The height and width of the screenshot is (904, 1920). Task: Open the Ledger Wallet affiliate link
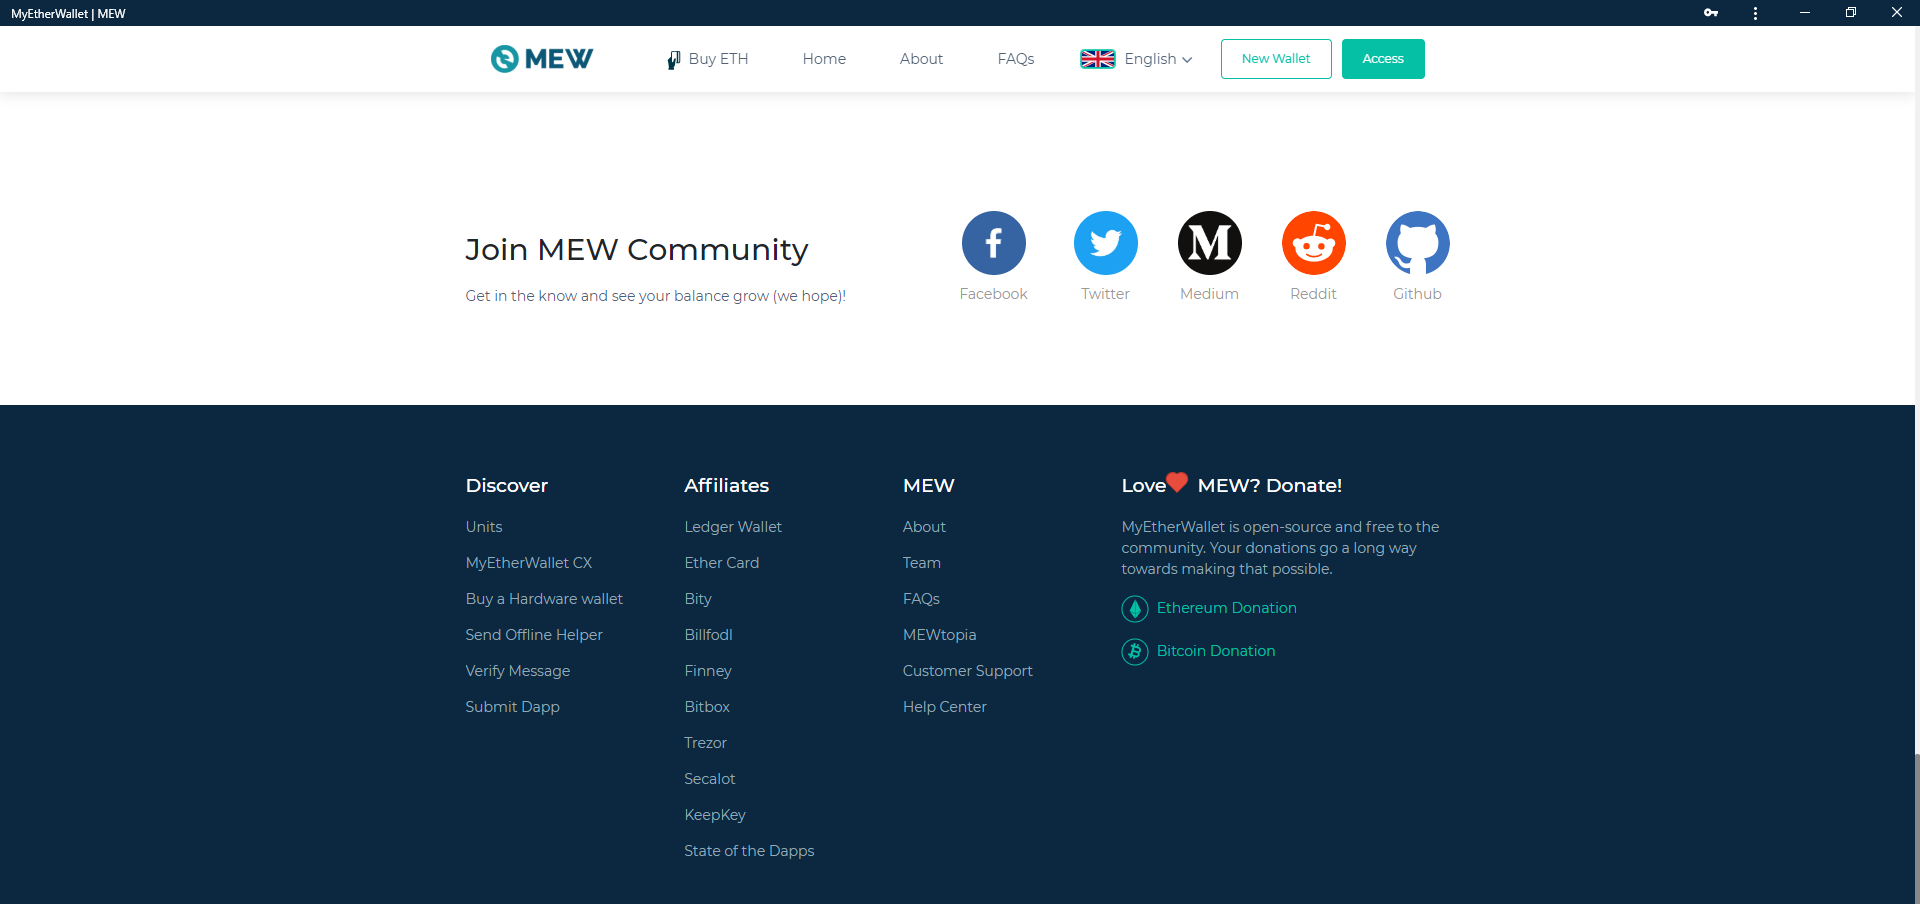[x=733, y=527]
